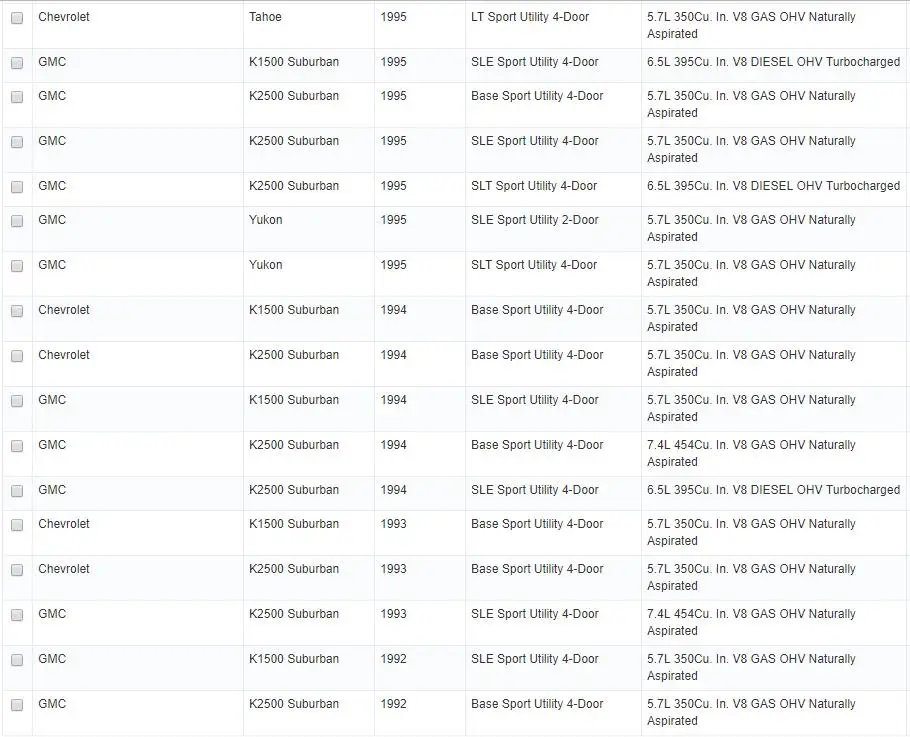Check 1995 GMC K2500 Suburban SLE 5.7L row box

[x=17, y=142]
